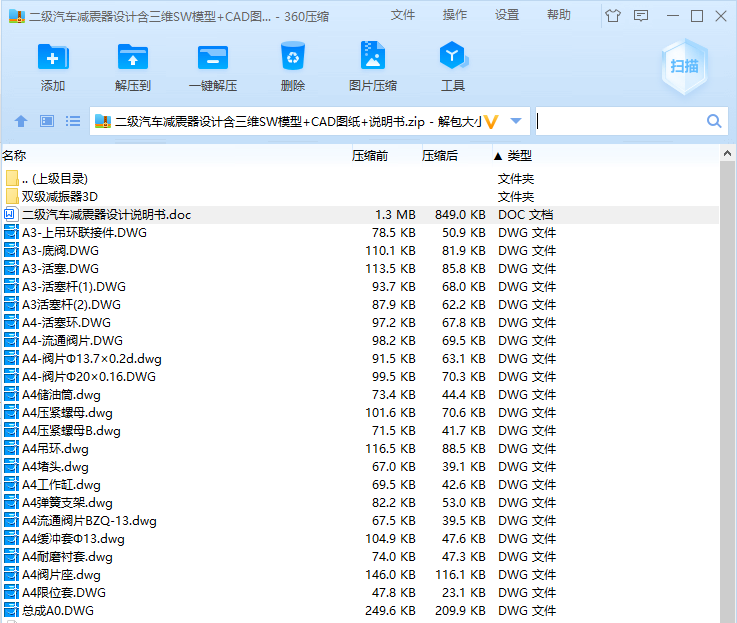The width and height of the screenshot is (737, 623).
Task: Select A3活塞杆(2).DWG file
Action: pos(361,305)
